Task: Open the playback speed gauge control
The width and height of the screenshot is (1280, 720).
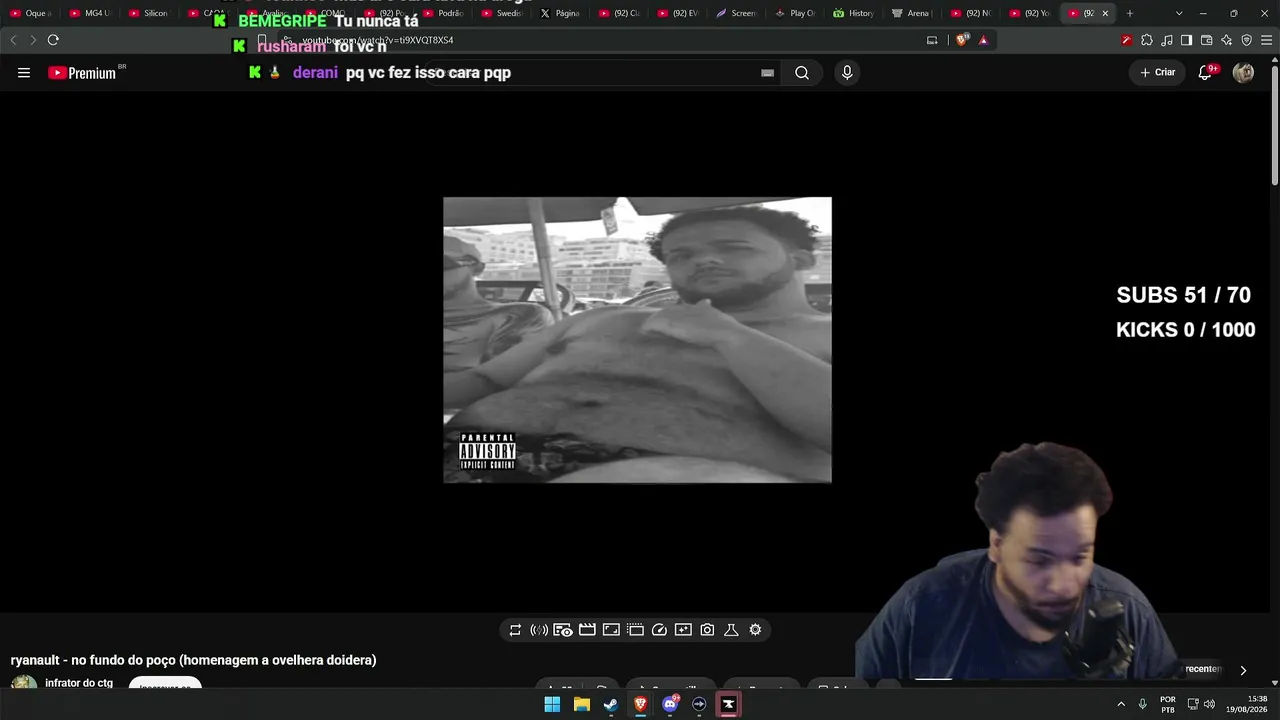Action: pyautogui.click(x=659, y=630)
